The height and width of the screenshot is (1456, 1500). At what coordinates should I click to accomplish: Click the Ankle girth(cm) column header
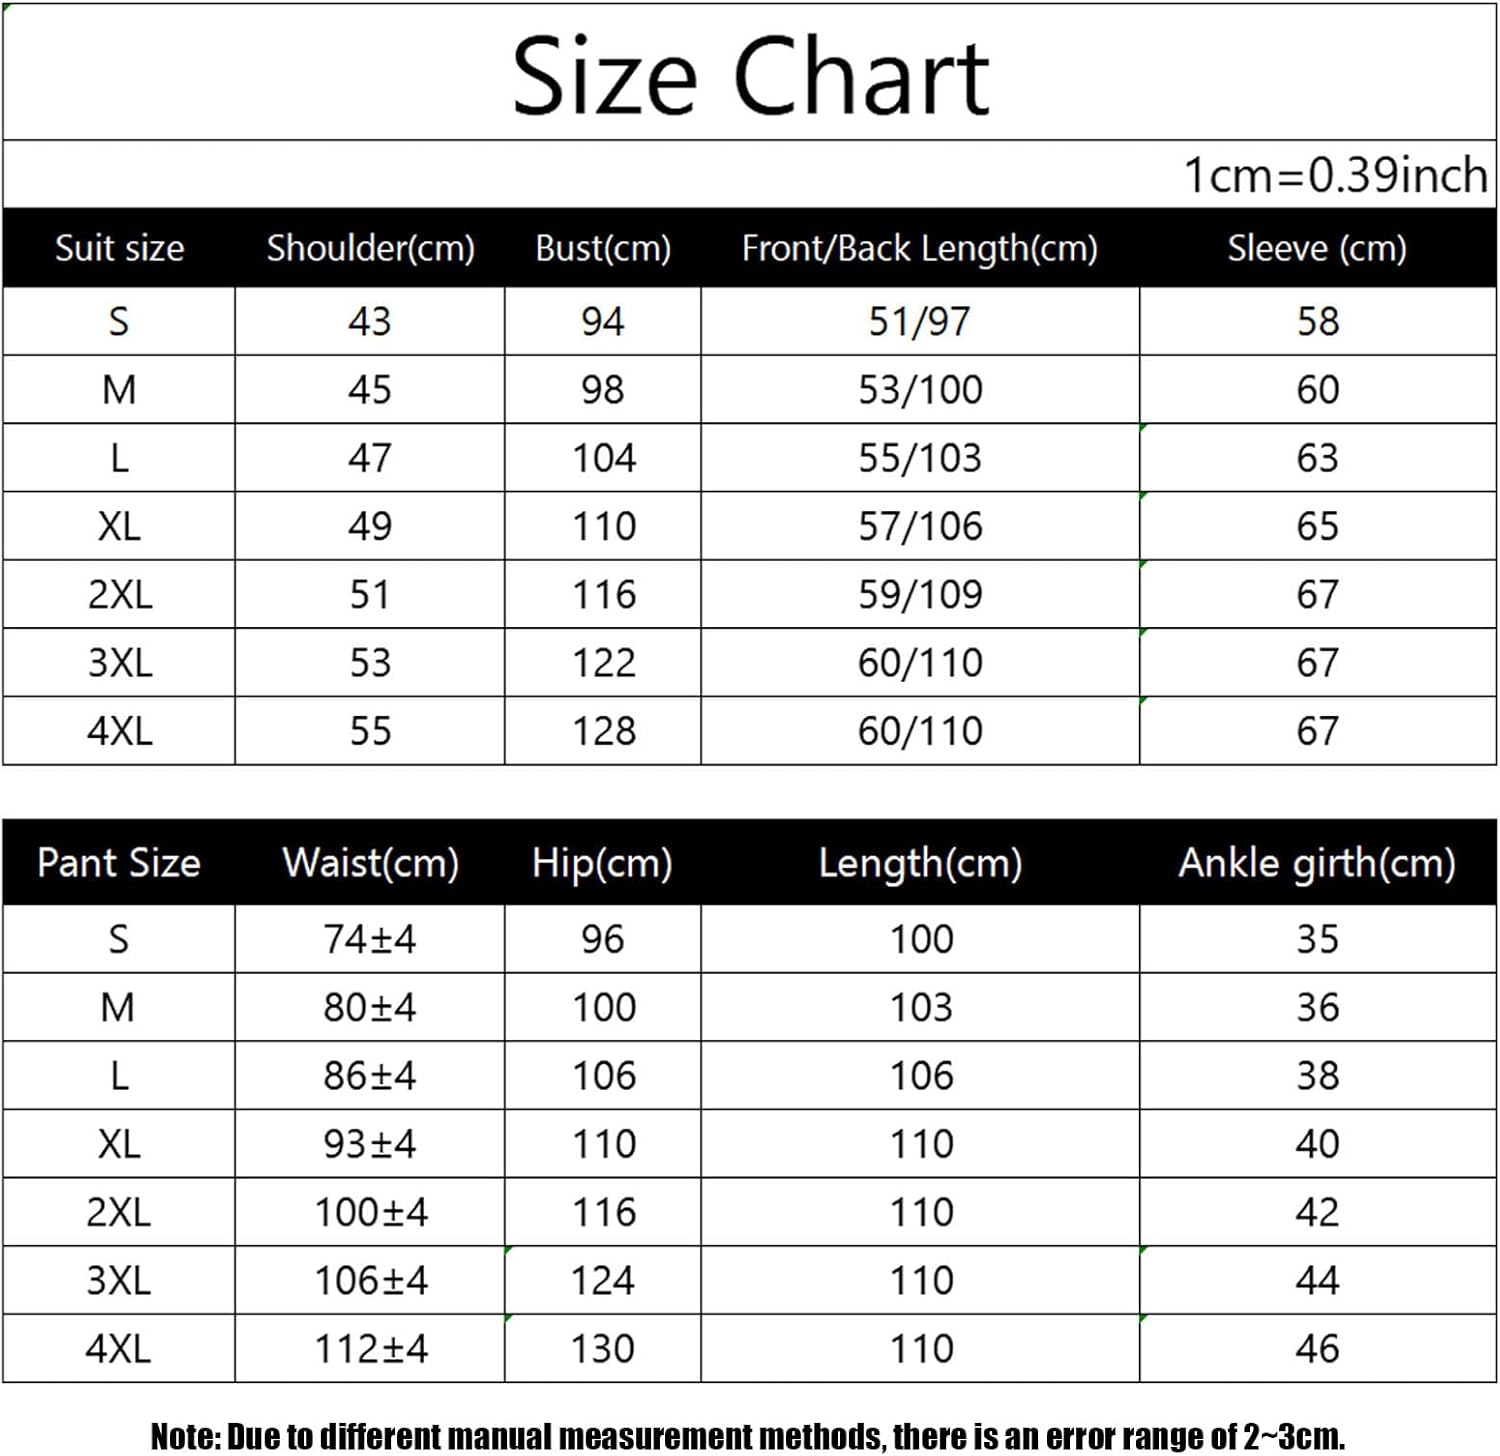click(x=1317, y=862)
